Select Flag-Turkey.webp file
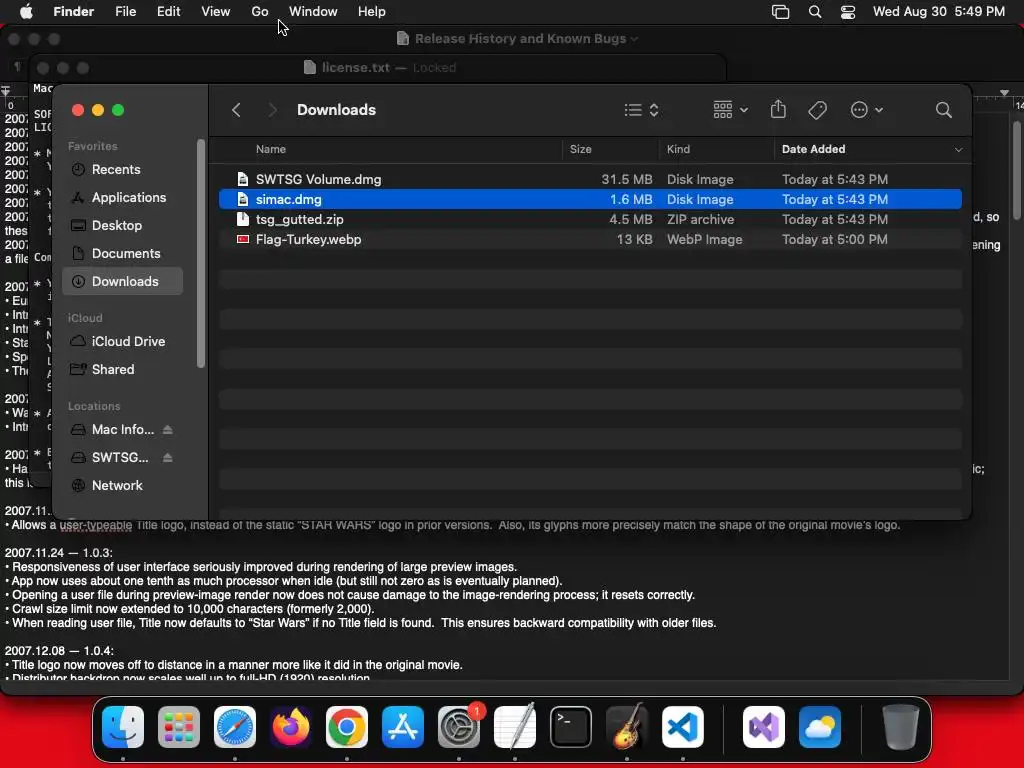This screenshot has height=768, width=1024. click(590, 240)
